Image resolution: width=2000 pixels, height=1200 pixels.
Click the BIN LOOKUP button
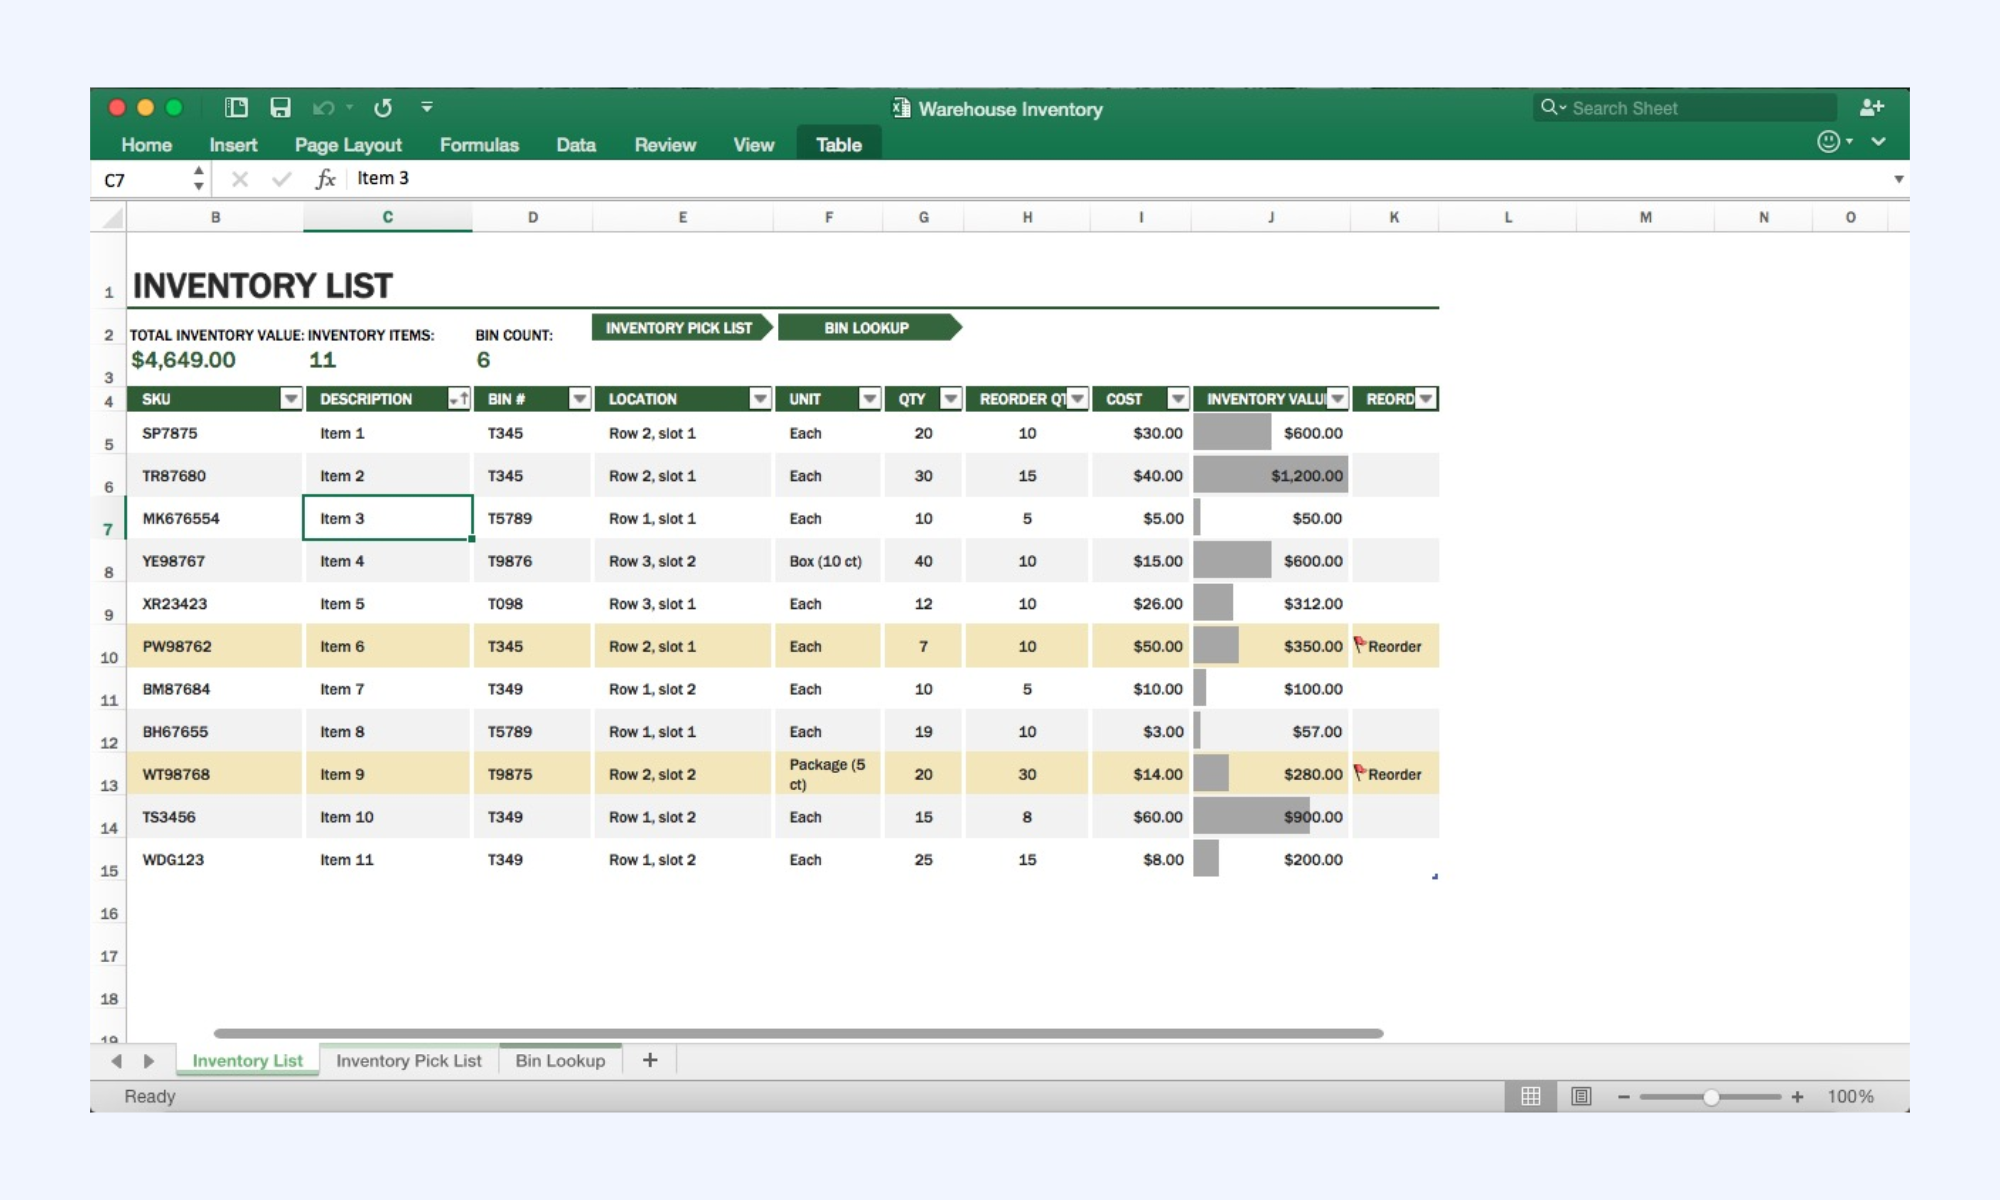pos(867,328)
